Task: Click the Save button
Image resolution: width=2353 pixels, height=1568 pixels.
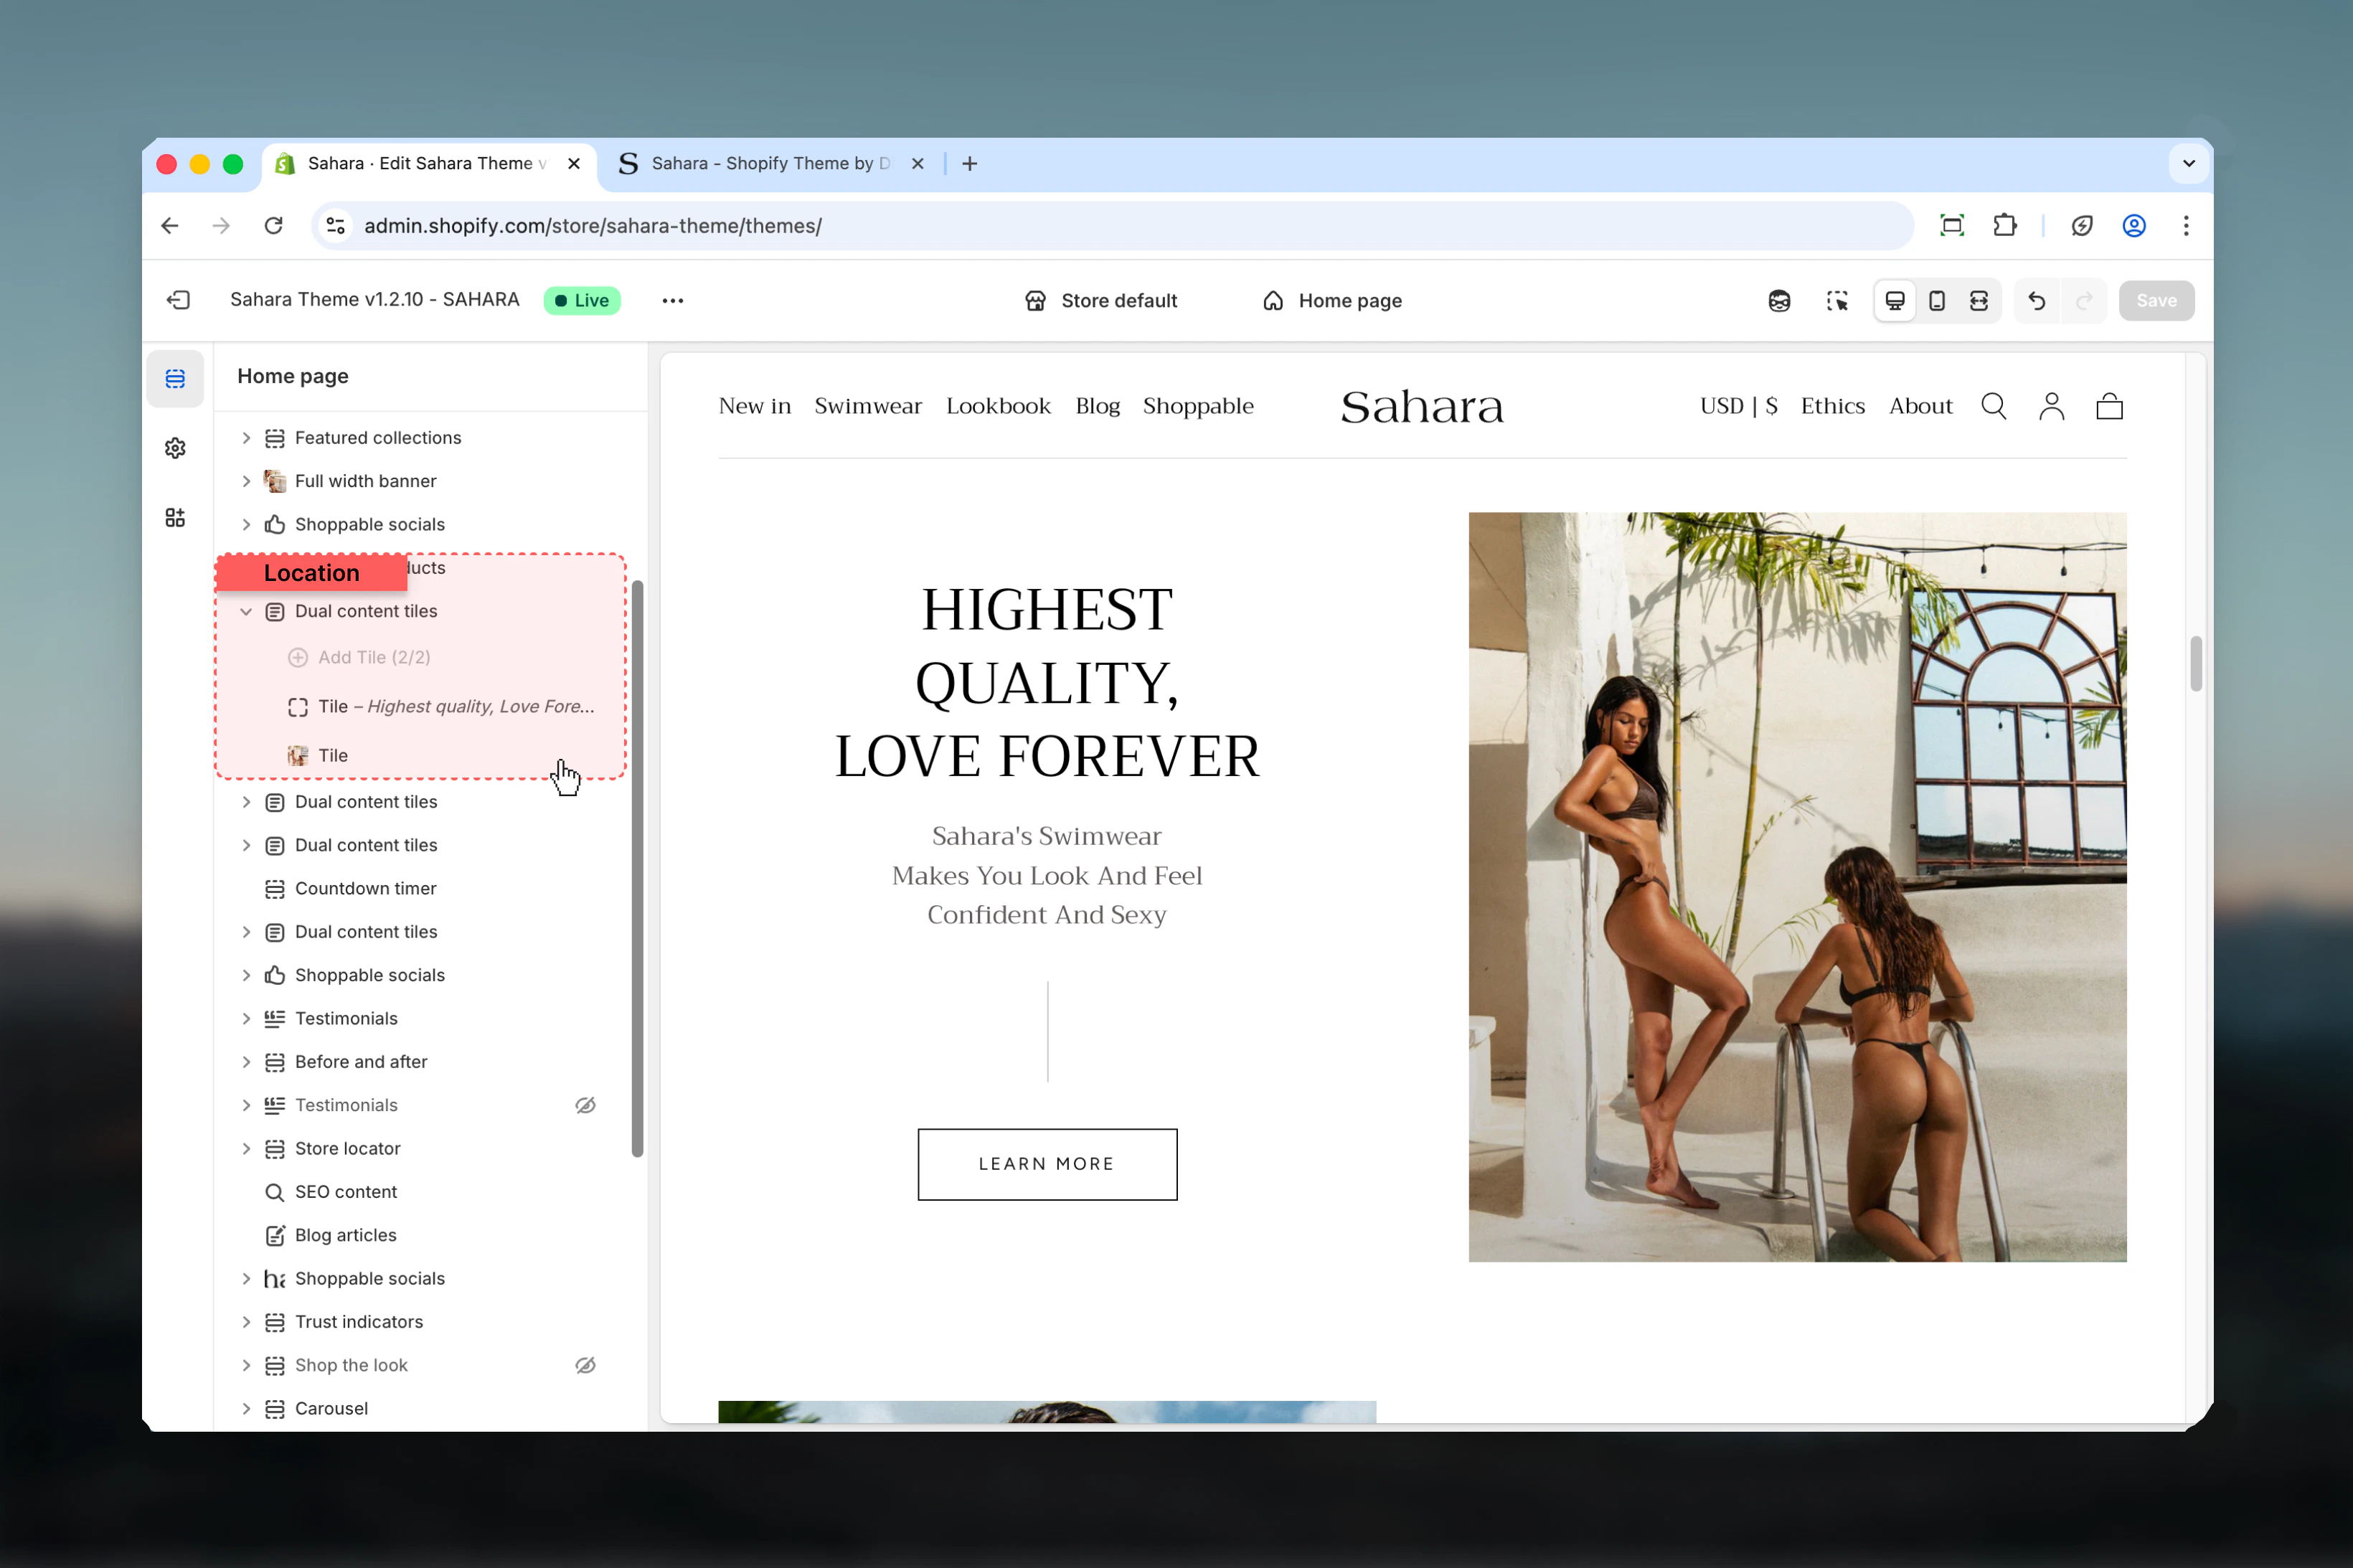Action: pos(2156,301)
